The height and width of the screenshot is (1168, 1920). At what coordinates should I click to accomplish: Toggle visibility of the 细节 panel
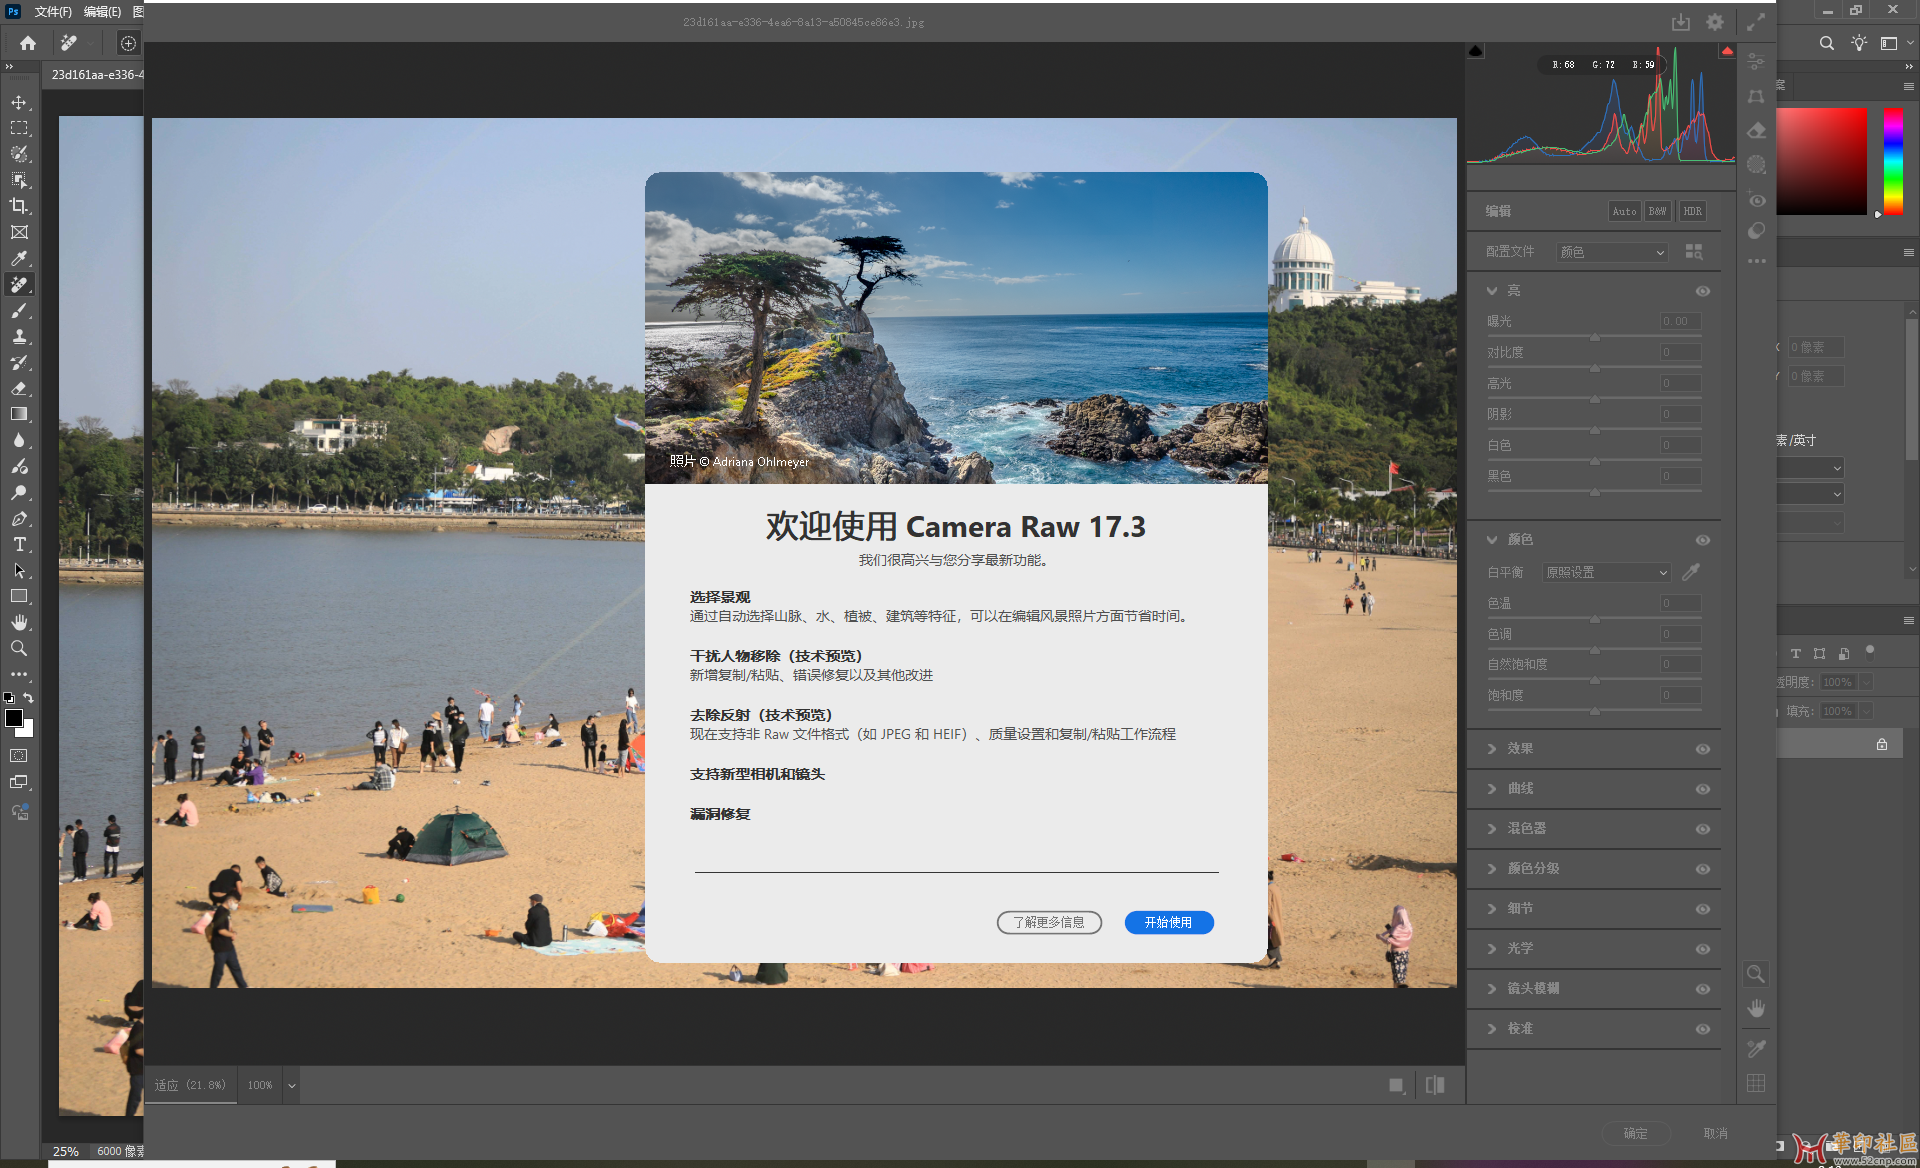[x=1703, y=909]
